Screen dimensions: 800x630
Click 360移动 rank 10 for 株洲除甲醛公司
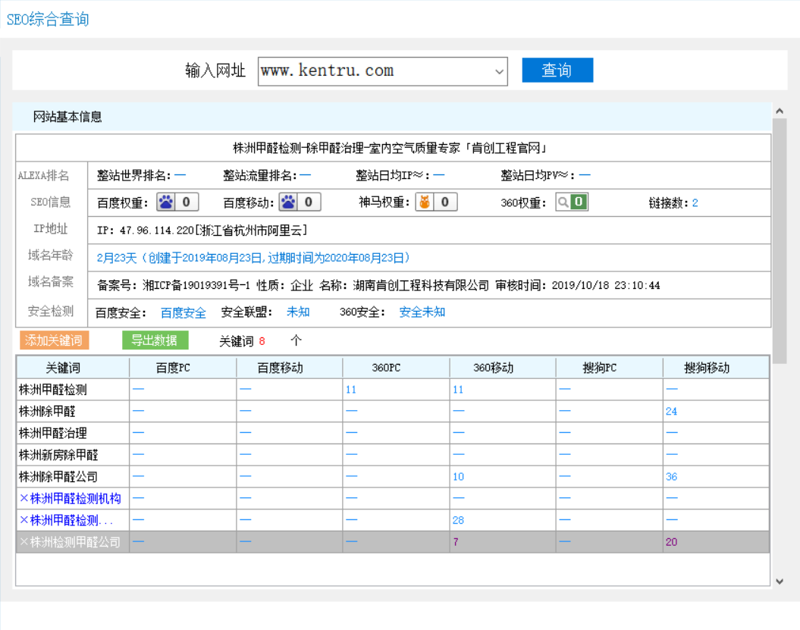click(458, 476)
